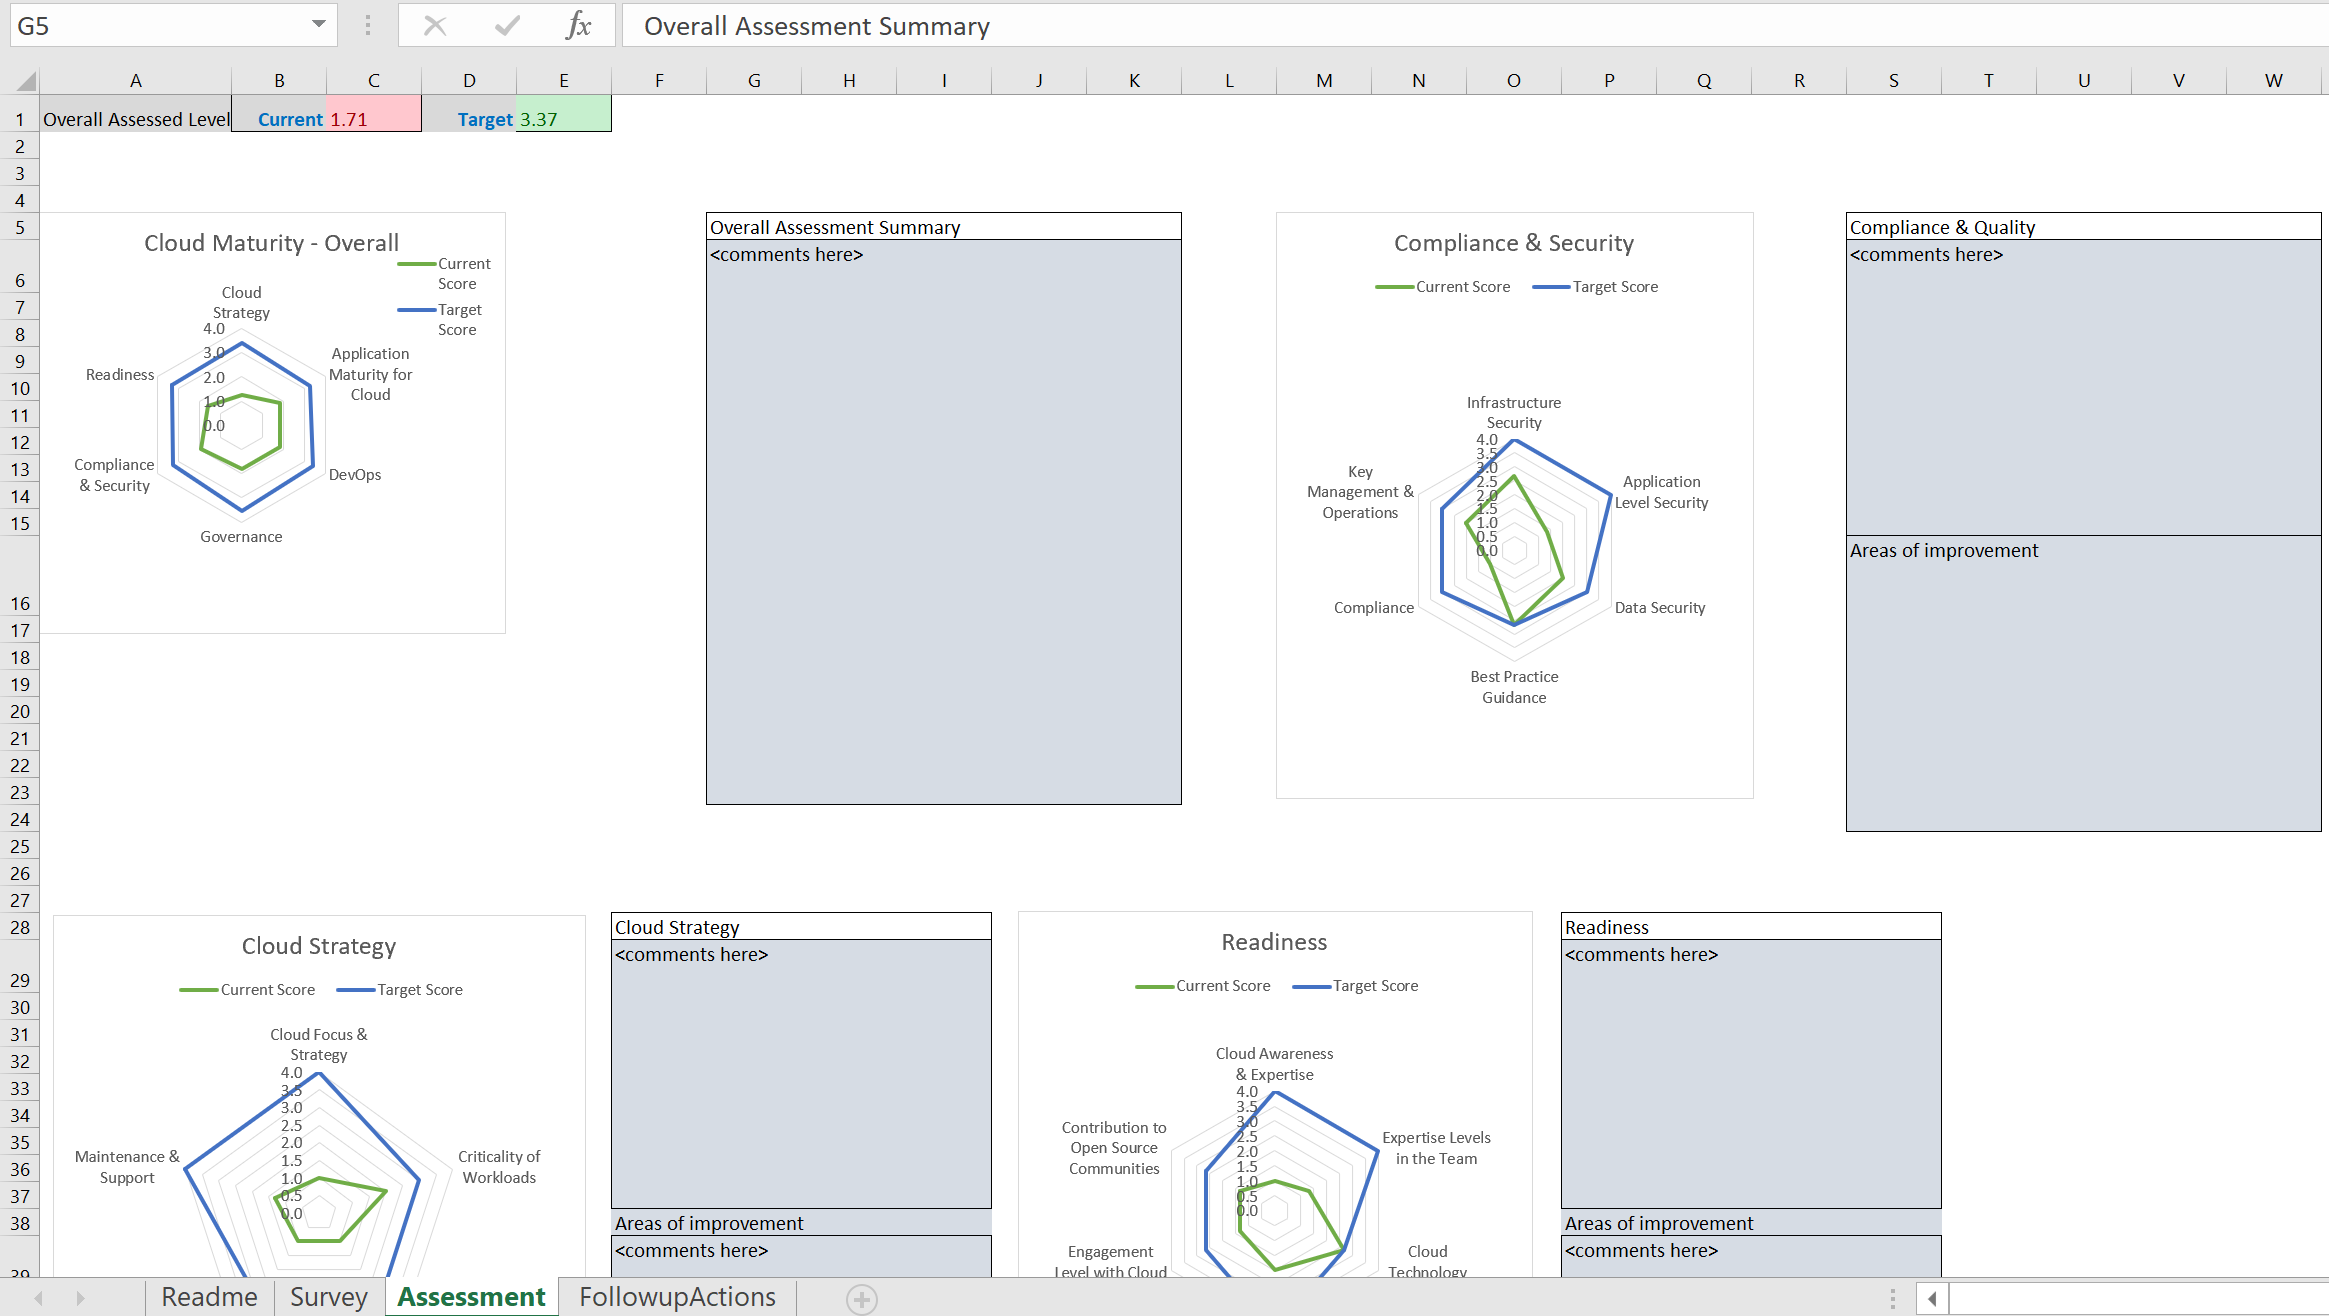Select the red Current score cell 1.71
The image size is (2329, 1316).
point(373,119)
